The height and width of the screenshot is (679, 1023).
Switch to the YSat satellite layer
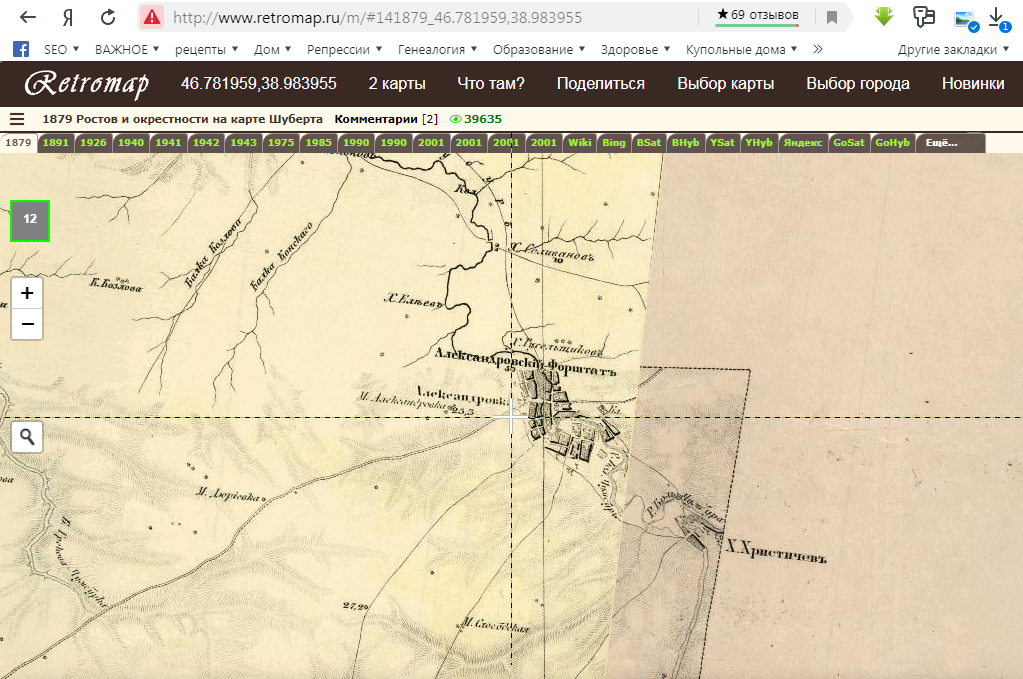pyautogui.click(x=722, y=143)
